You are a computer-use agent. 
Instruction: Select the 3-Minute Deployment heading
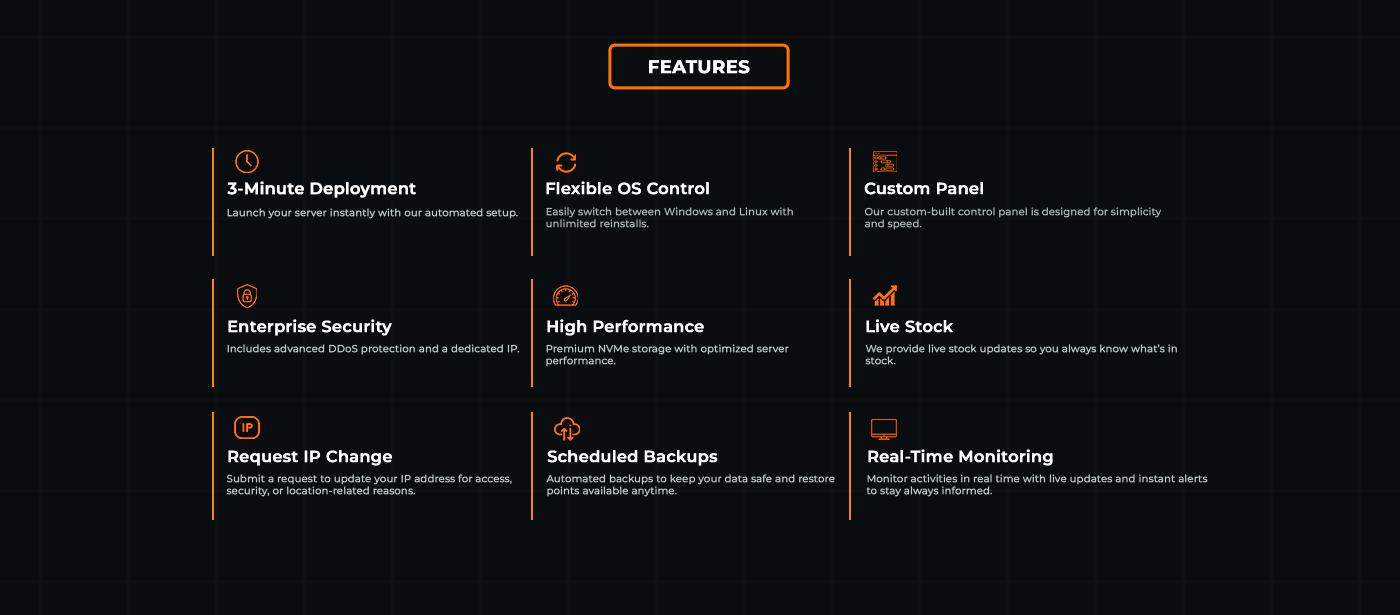(x=321, y=189)
